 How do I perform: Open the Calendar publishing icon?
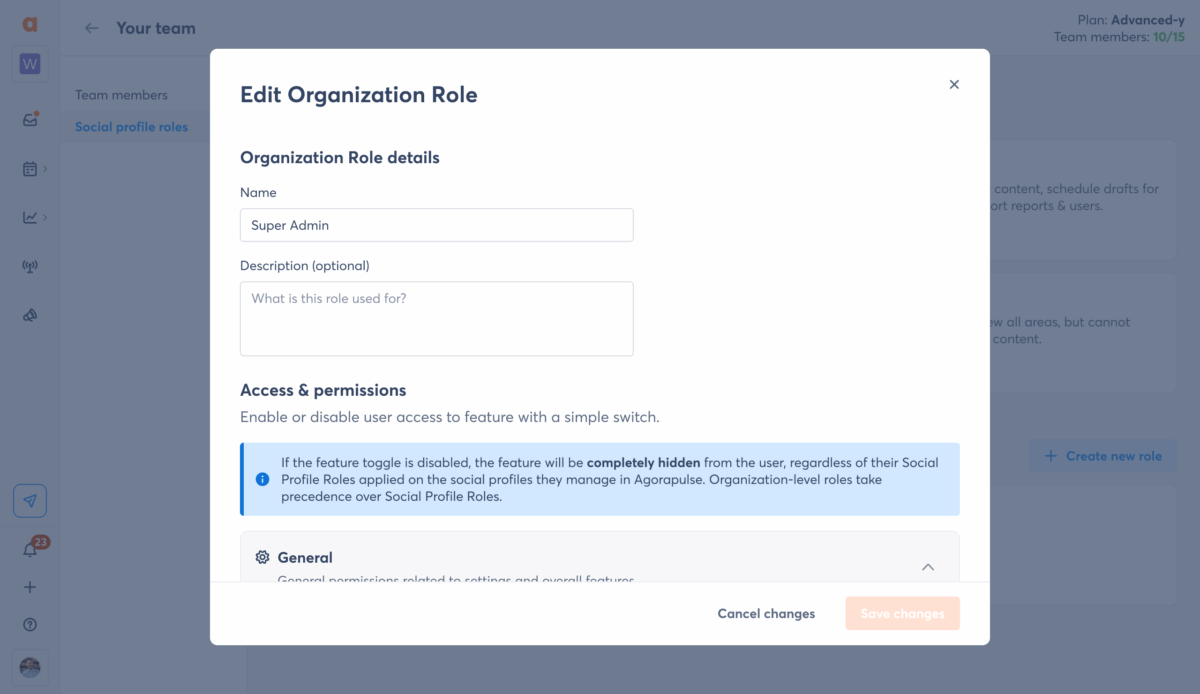(30, 169)
